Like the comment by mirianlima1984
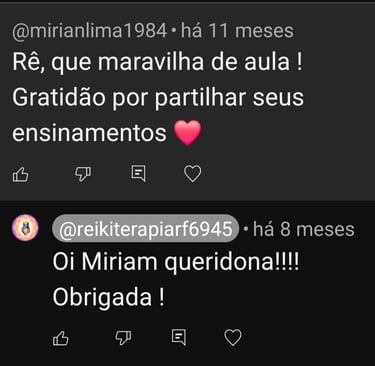The height and width of the screenshot is (366, 375). click(21, 174)
